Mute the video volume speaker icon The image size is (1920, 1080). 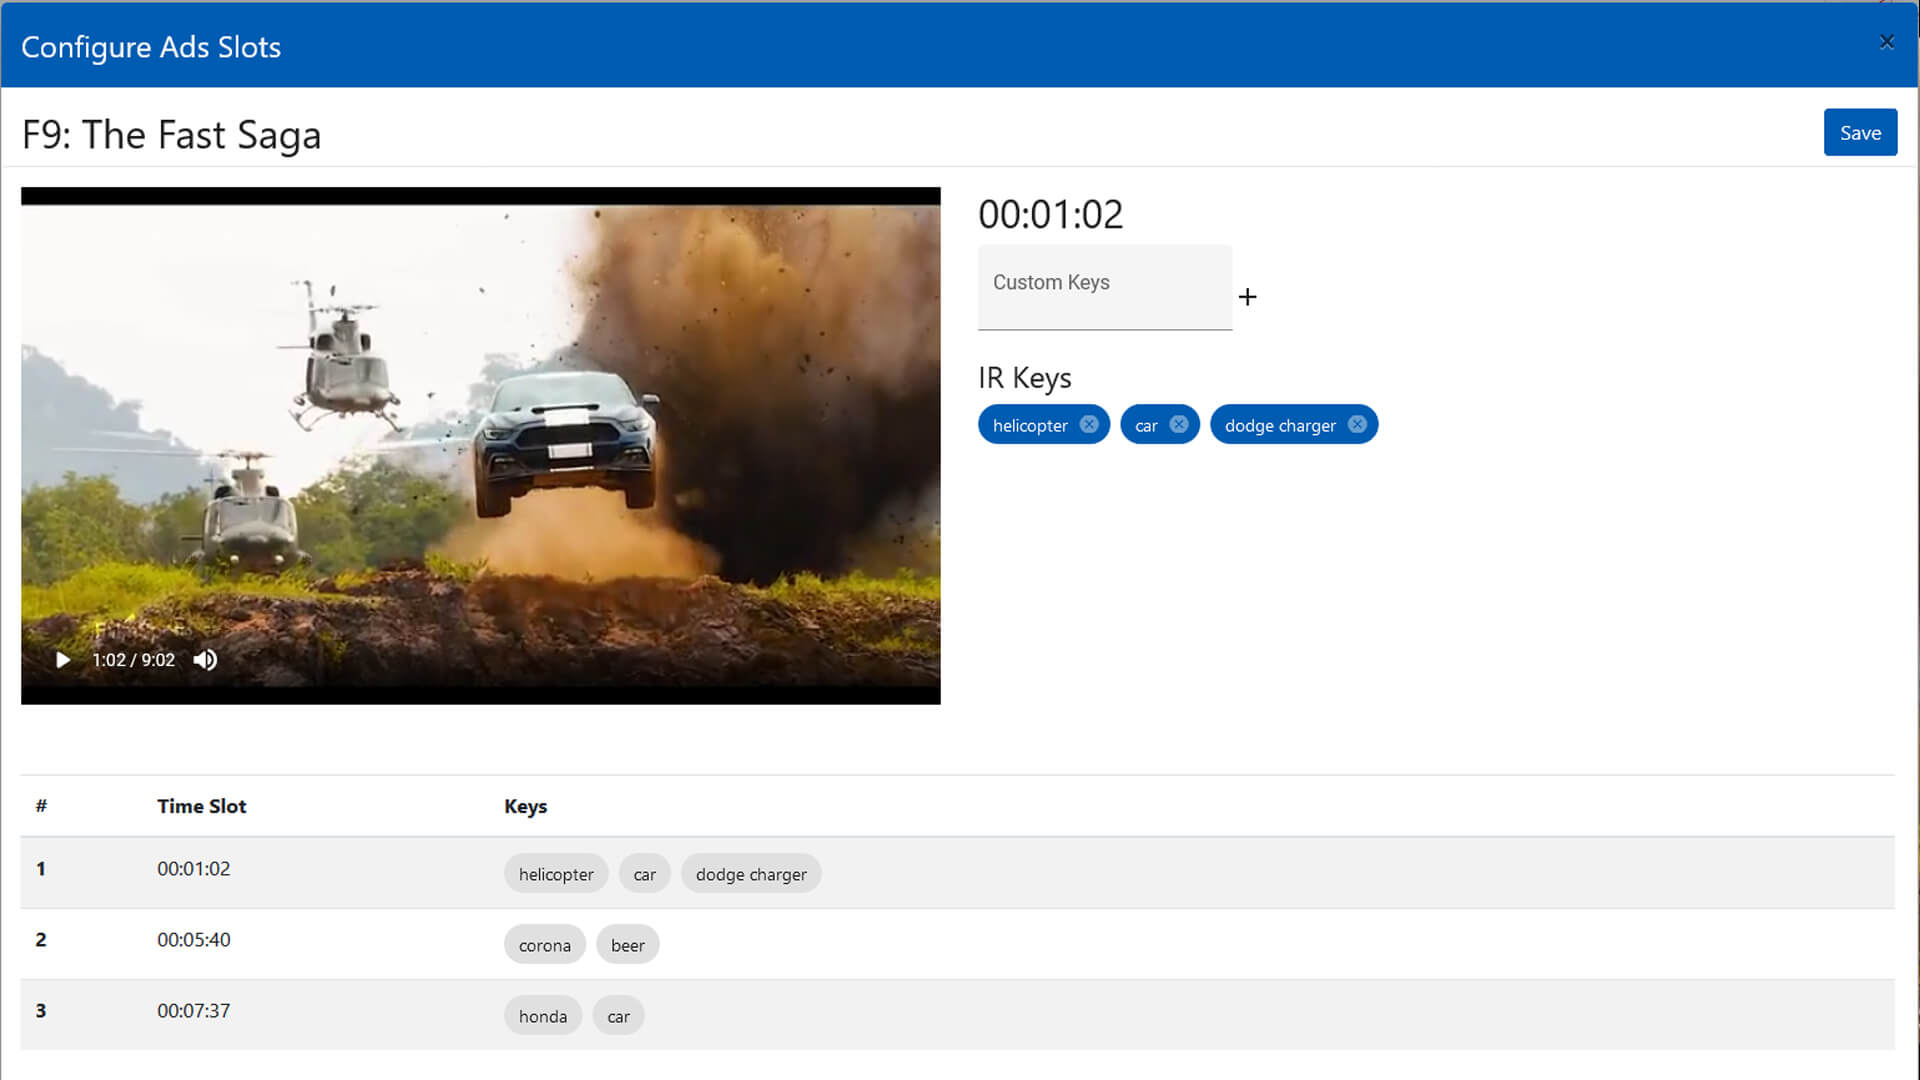click(205, 660)
